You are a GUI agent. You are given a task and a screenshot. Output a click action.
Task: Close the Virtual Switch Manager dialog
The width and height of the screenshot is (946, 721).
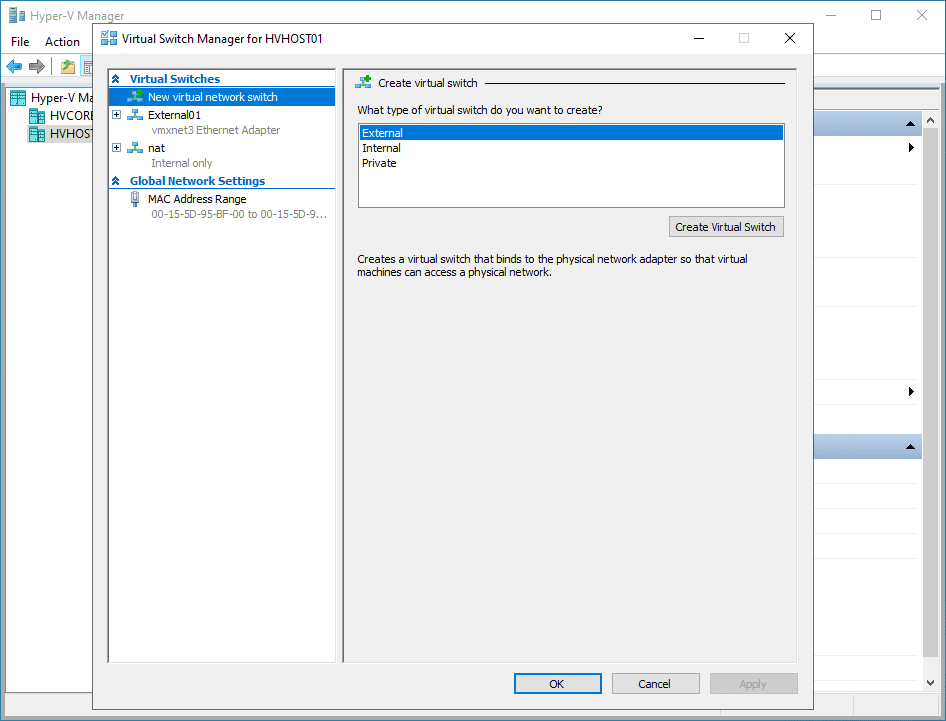[x=790, y=38]
